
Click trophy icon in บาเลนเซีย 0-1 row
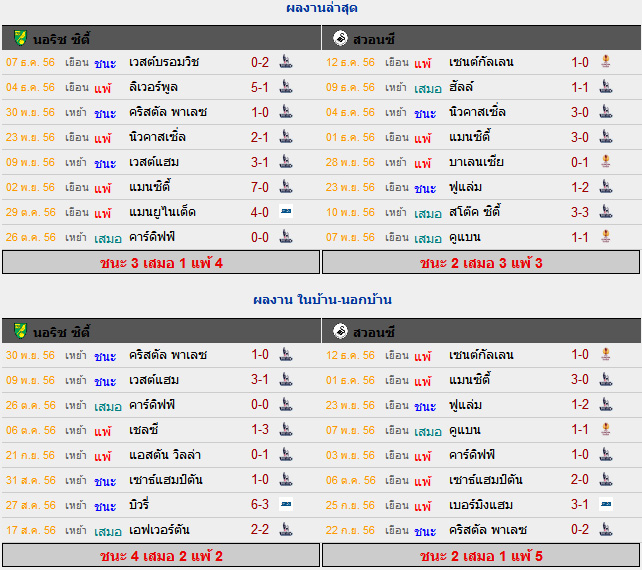coord(606,161)
